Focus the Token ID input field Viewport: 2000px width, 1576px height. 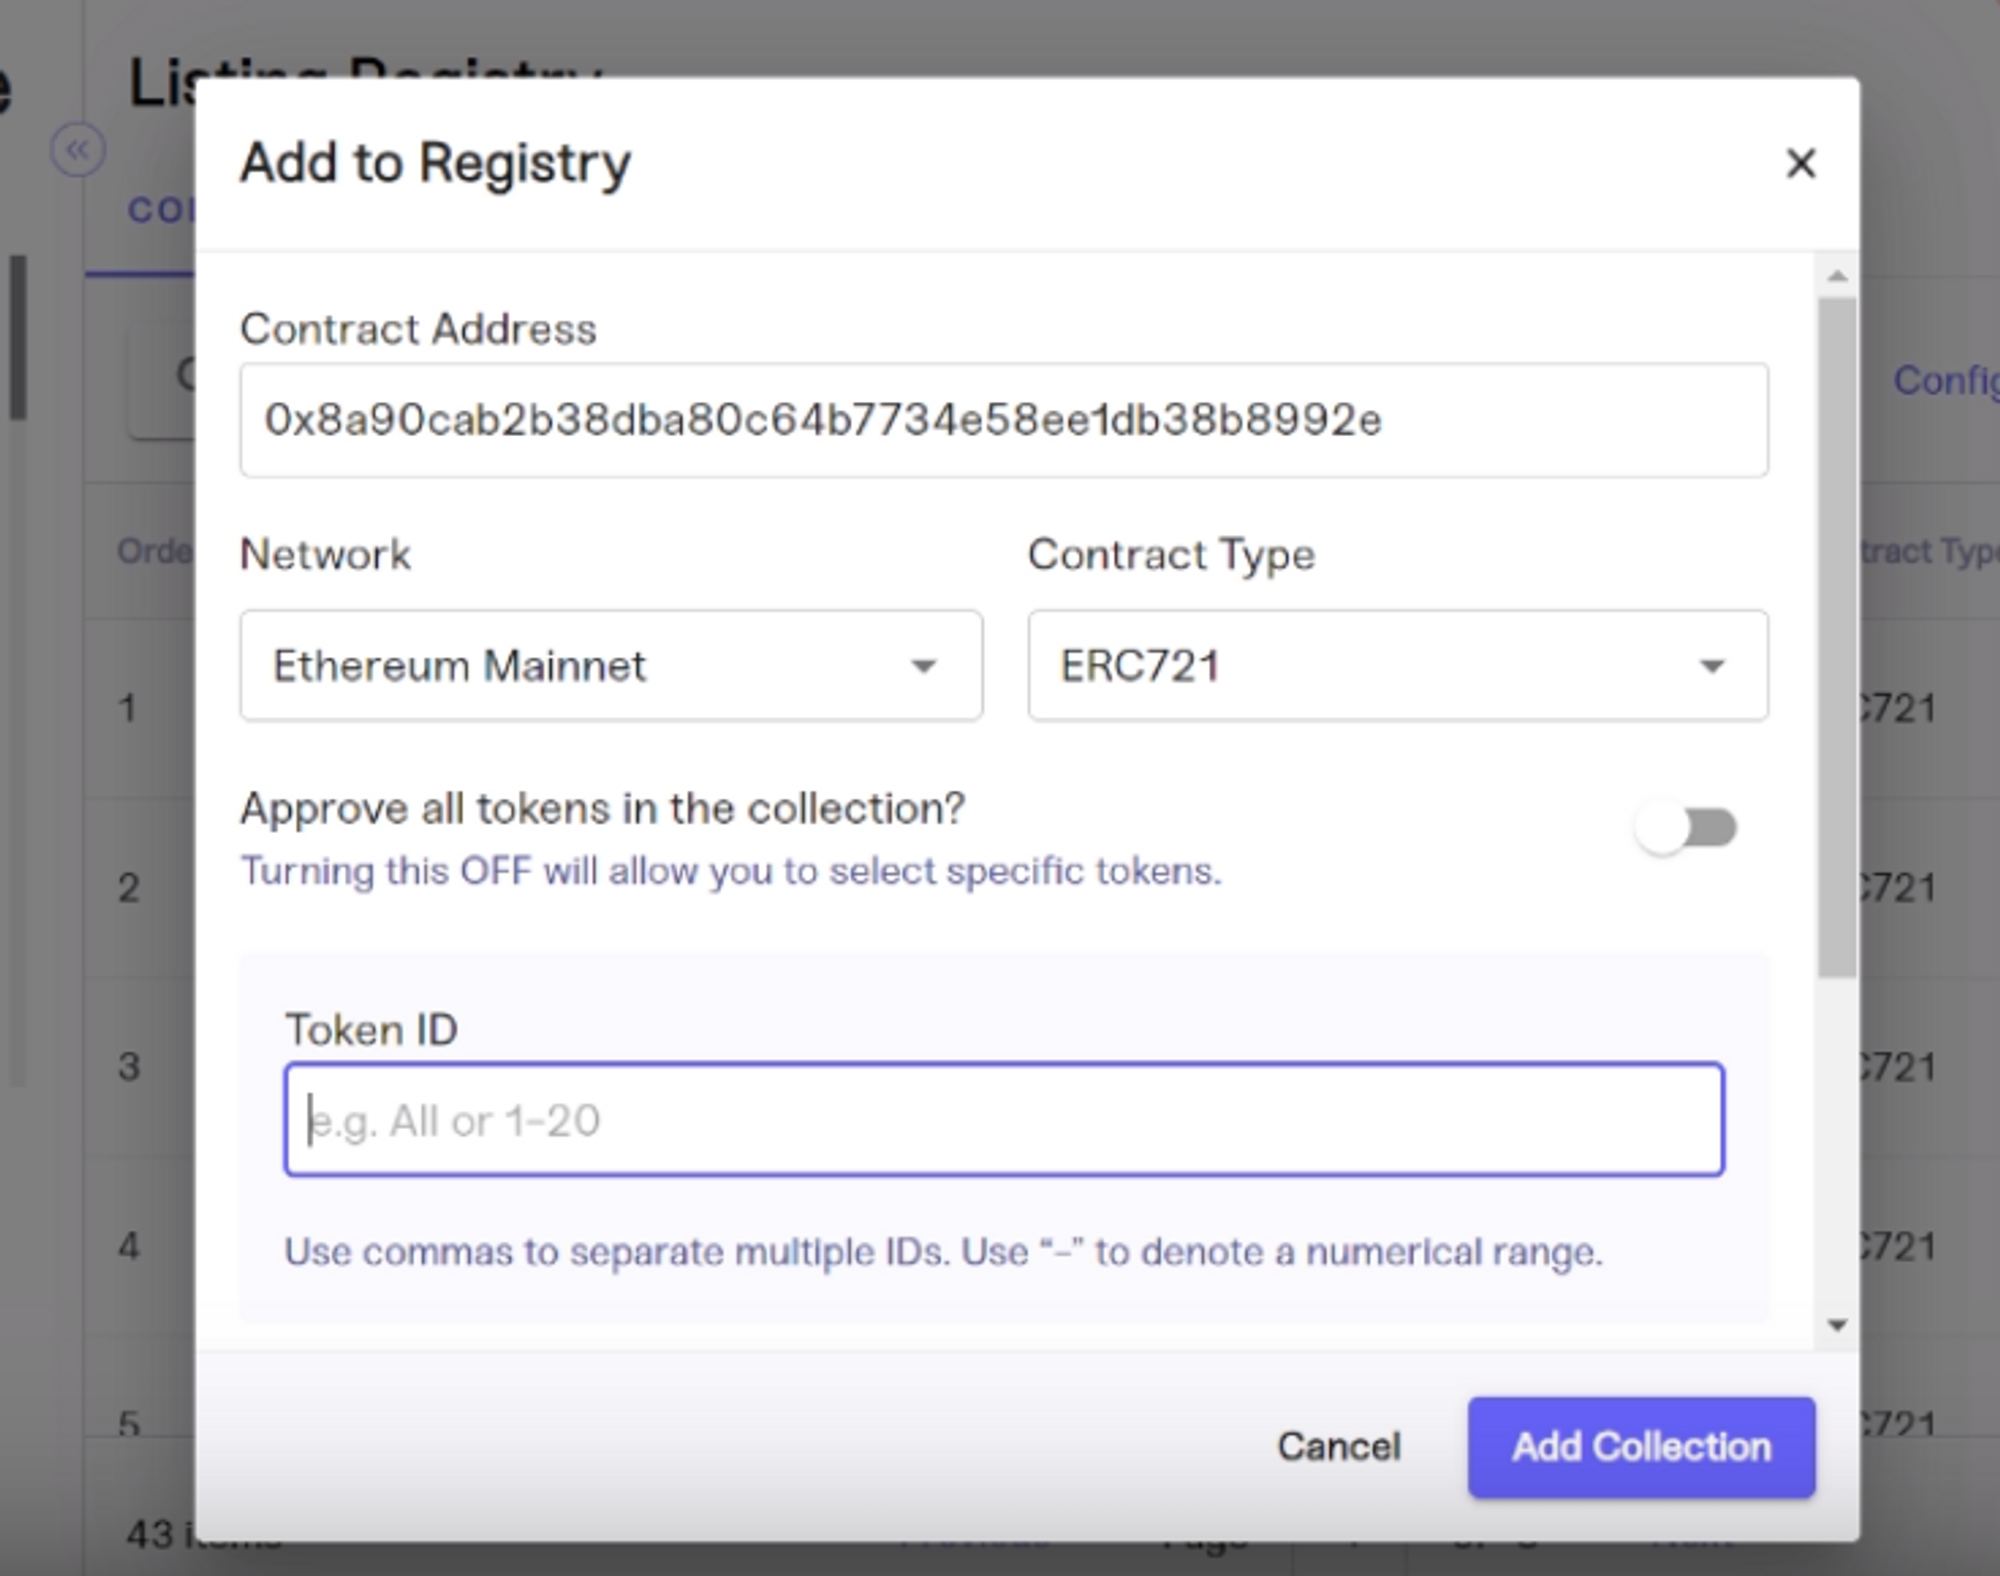pyautogui.click(x=1003, y=1120)
